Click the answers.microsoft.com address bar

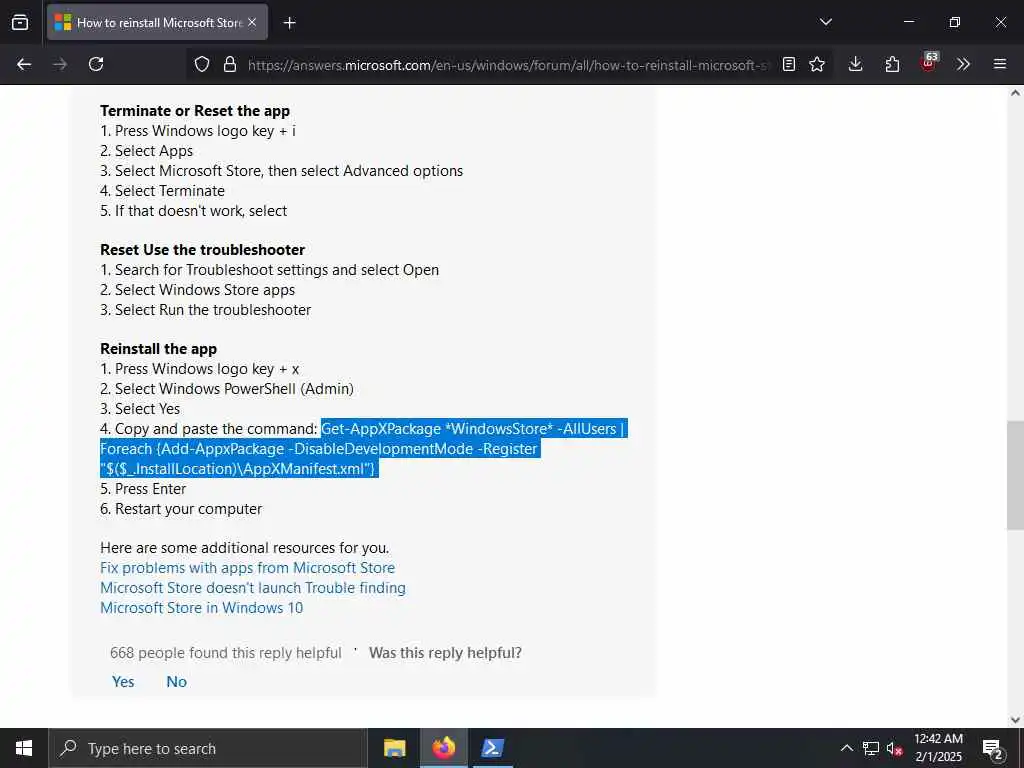click(x=508, y=65)
